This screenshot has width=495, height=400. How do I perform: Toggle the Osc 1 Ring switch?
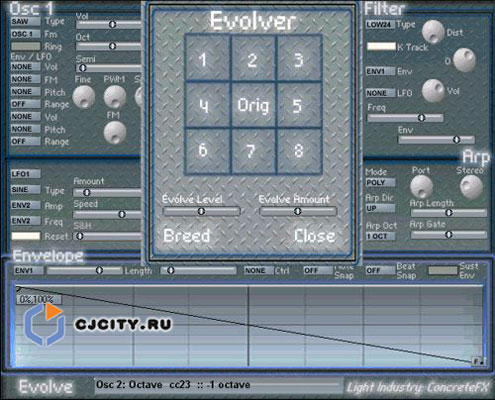(x=26, y=46)
